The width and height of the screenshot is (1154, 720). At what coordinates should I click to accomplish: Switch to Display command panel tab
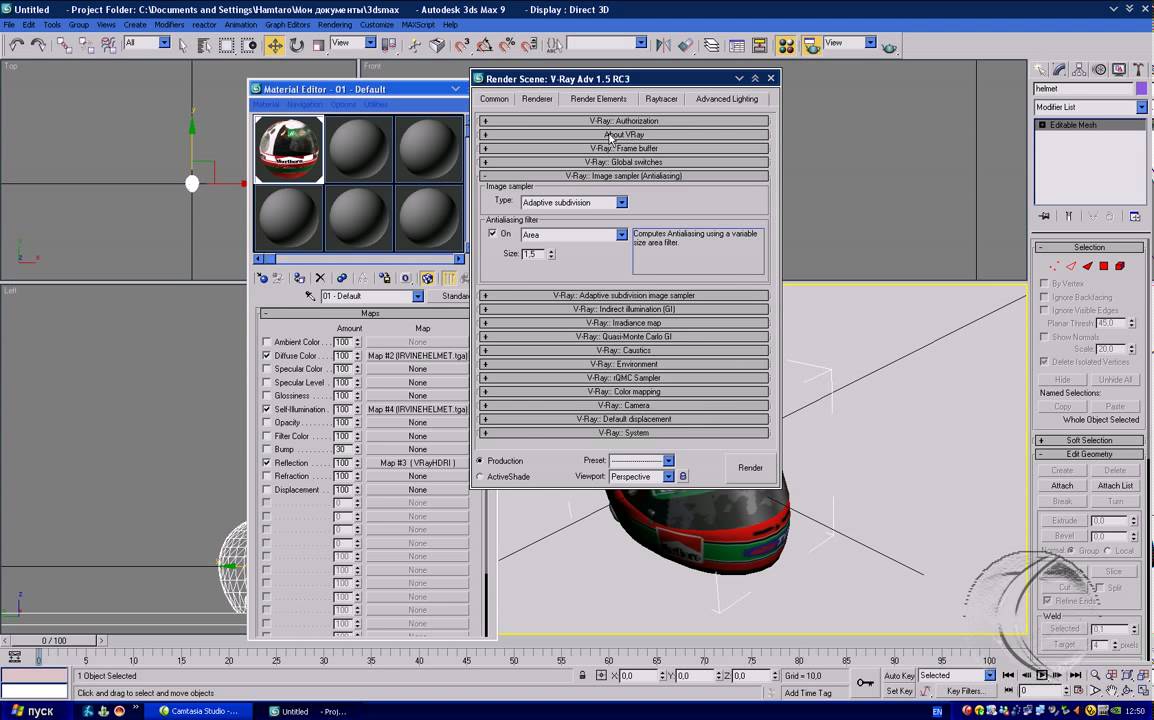[x=1119, y=70]
